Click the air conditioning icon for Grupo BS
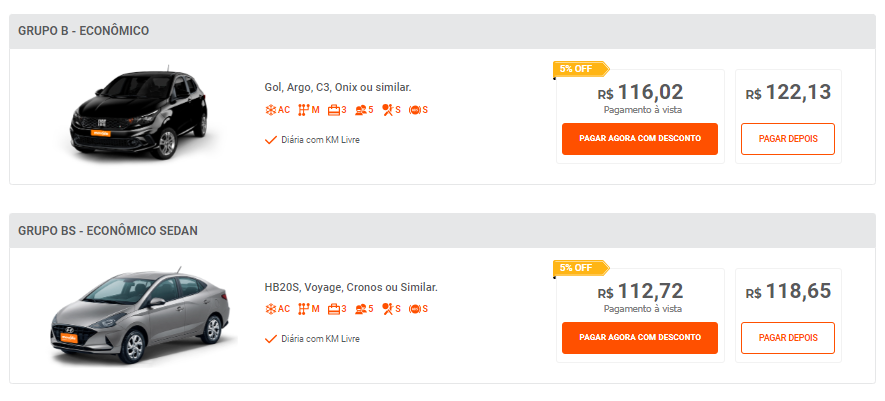The image size is (885, 401). pyautogui.click(x=270, y=309)
